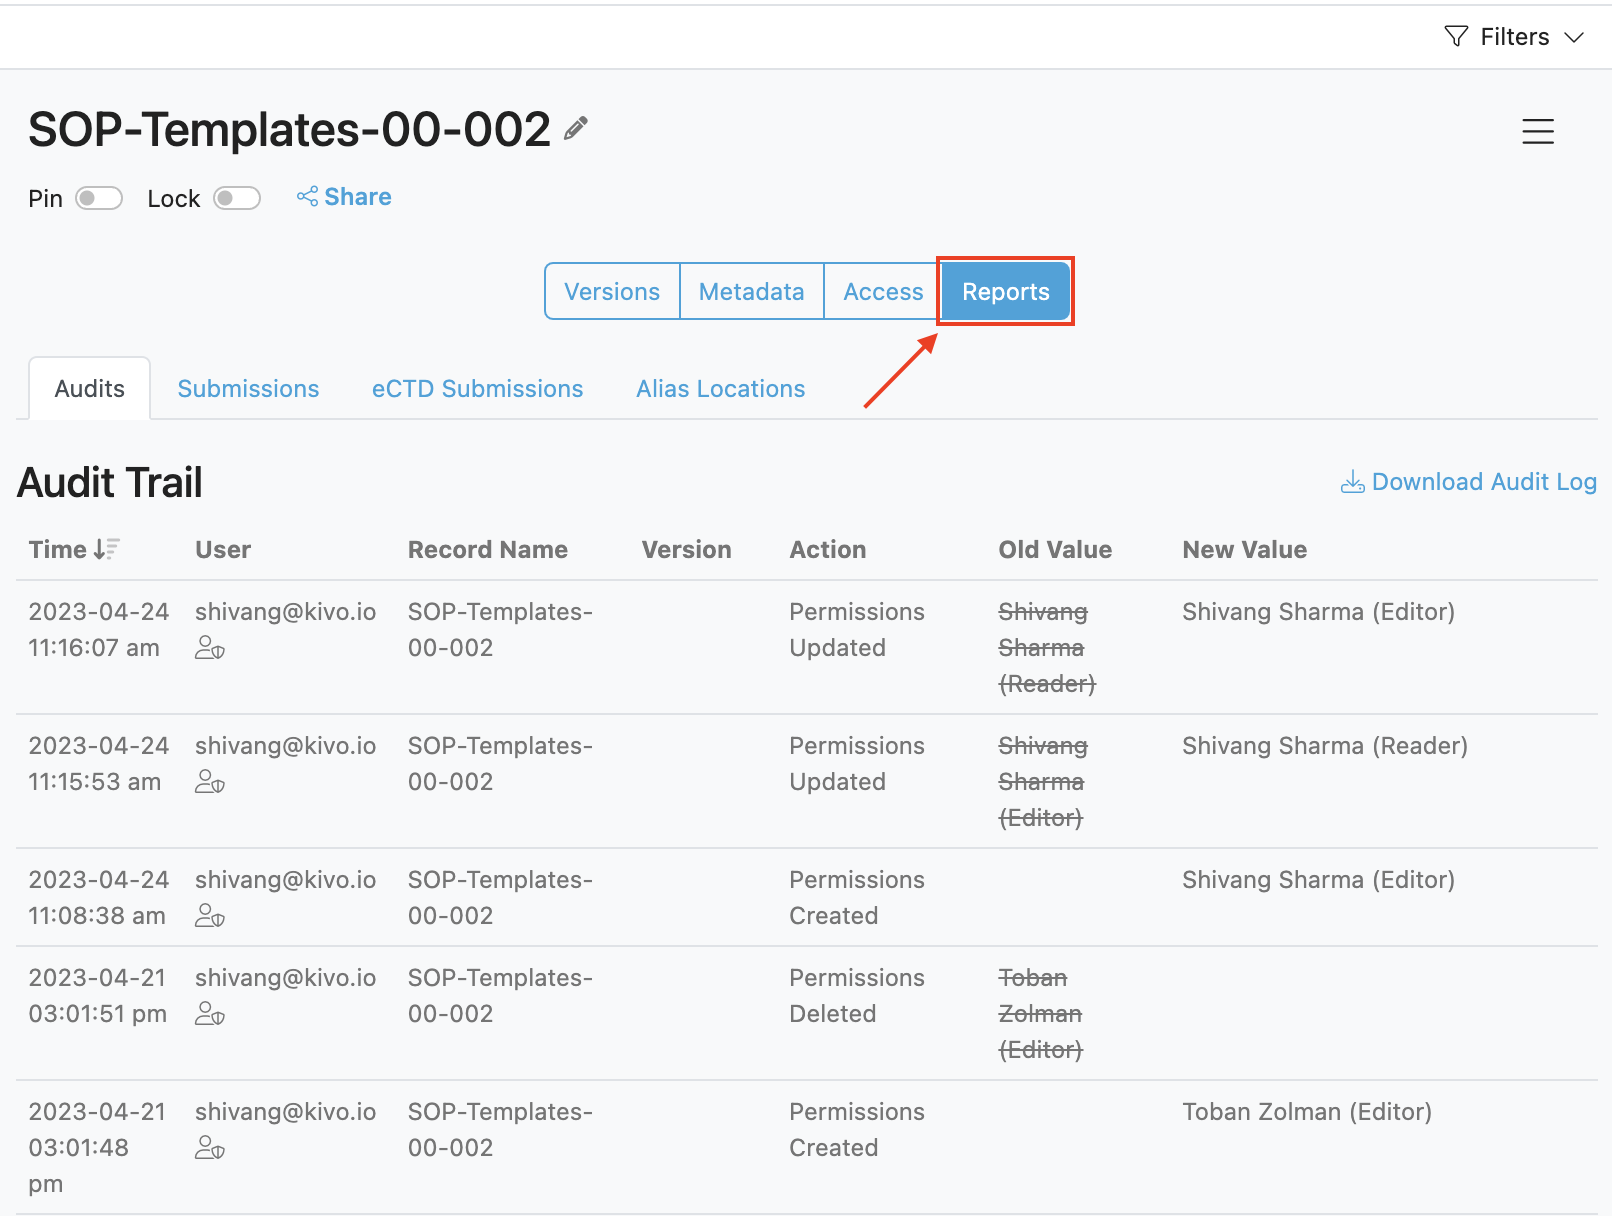Open the Submissions sub-tab
The width and height of the screenshot is (1612, 1216).
click(248, 389)
